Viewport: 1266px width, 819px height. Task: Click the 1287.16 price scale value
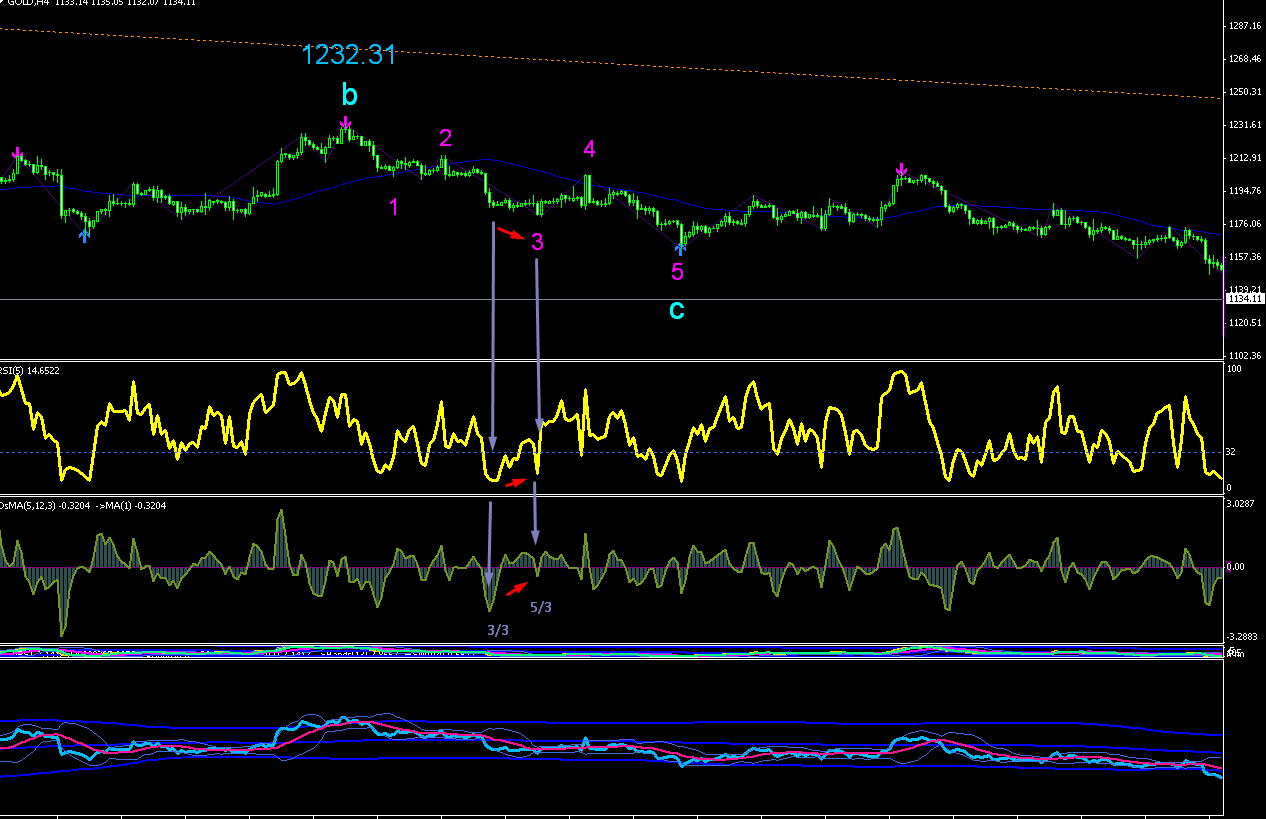1245,25
